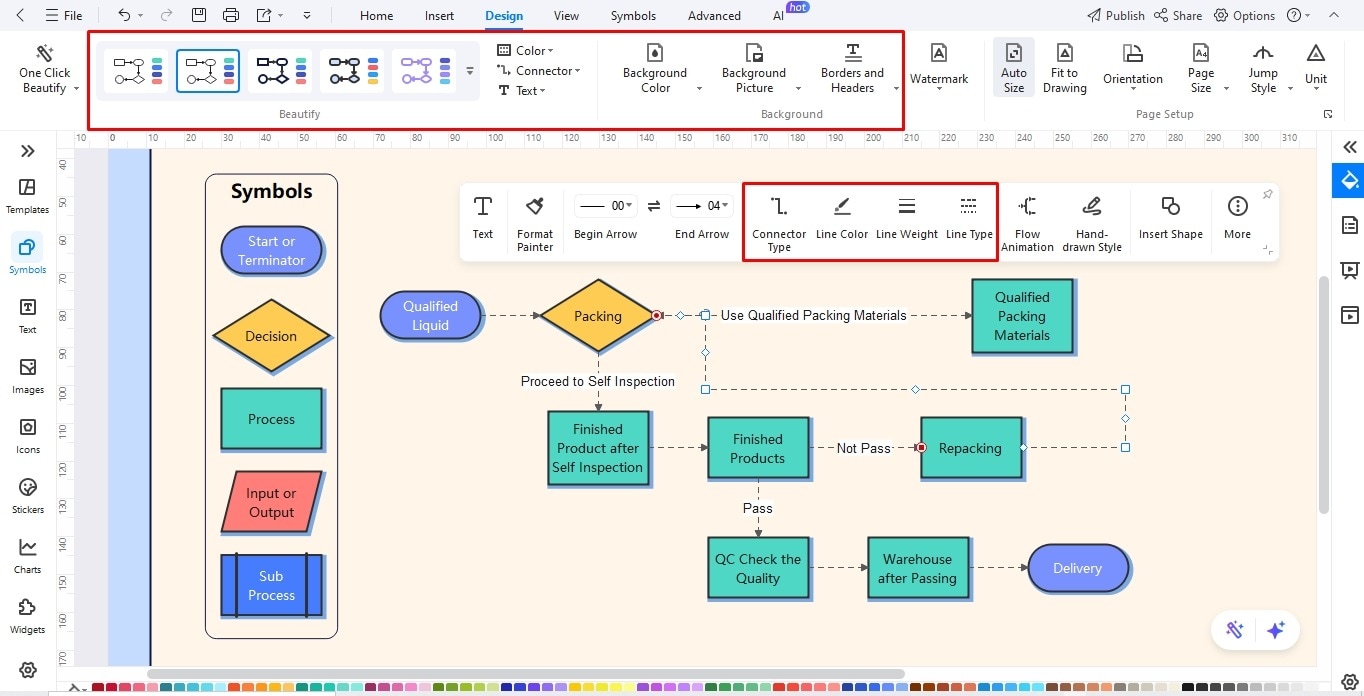Viewport: 1364px width, 696px height.
Task: Open the Templates sidebar panel
Action: click(x=27, y=196)
